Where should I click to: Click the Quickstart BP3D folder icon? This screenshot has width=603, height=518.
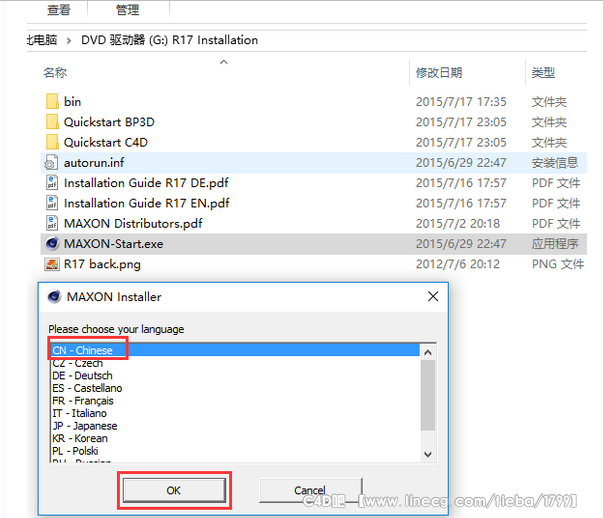click(x=52, y=122)
